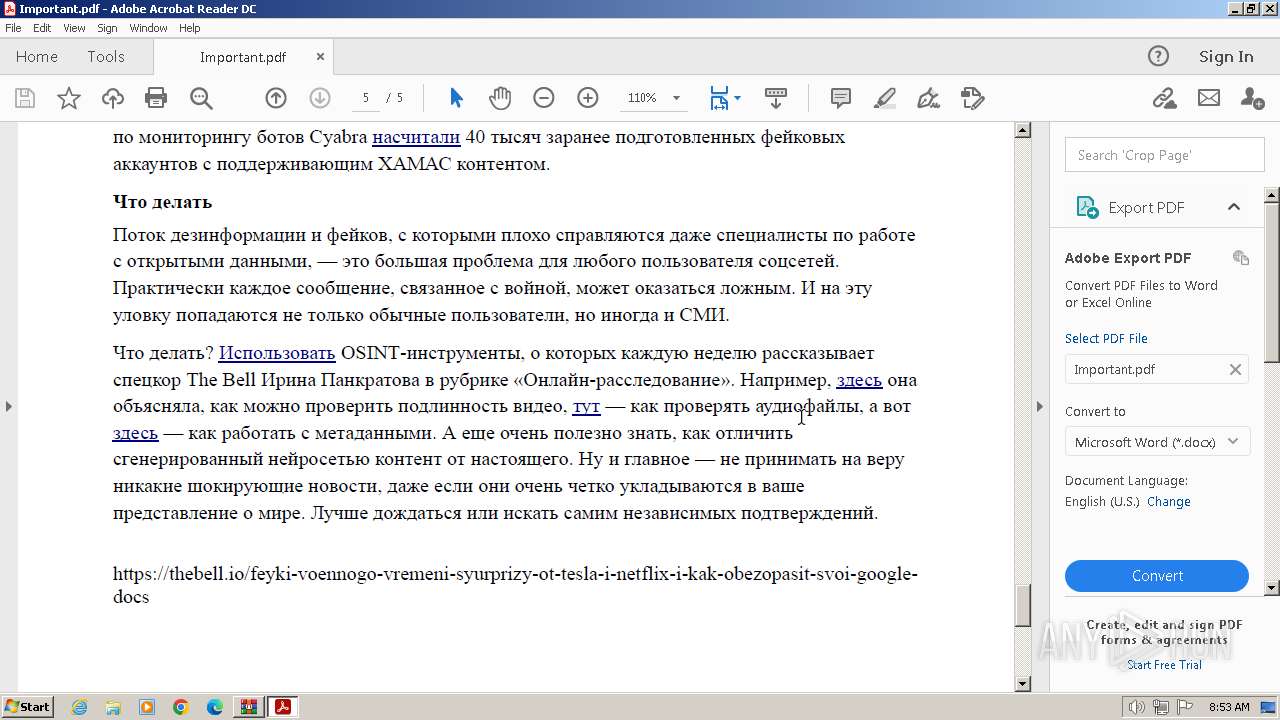Open the fit-to-width page display tool
Viewport: 1280px width, 720px height.
pyautogui.click(x=719, y=98)
